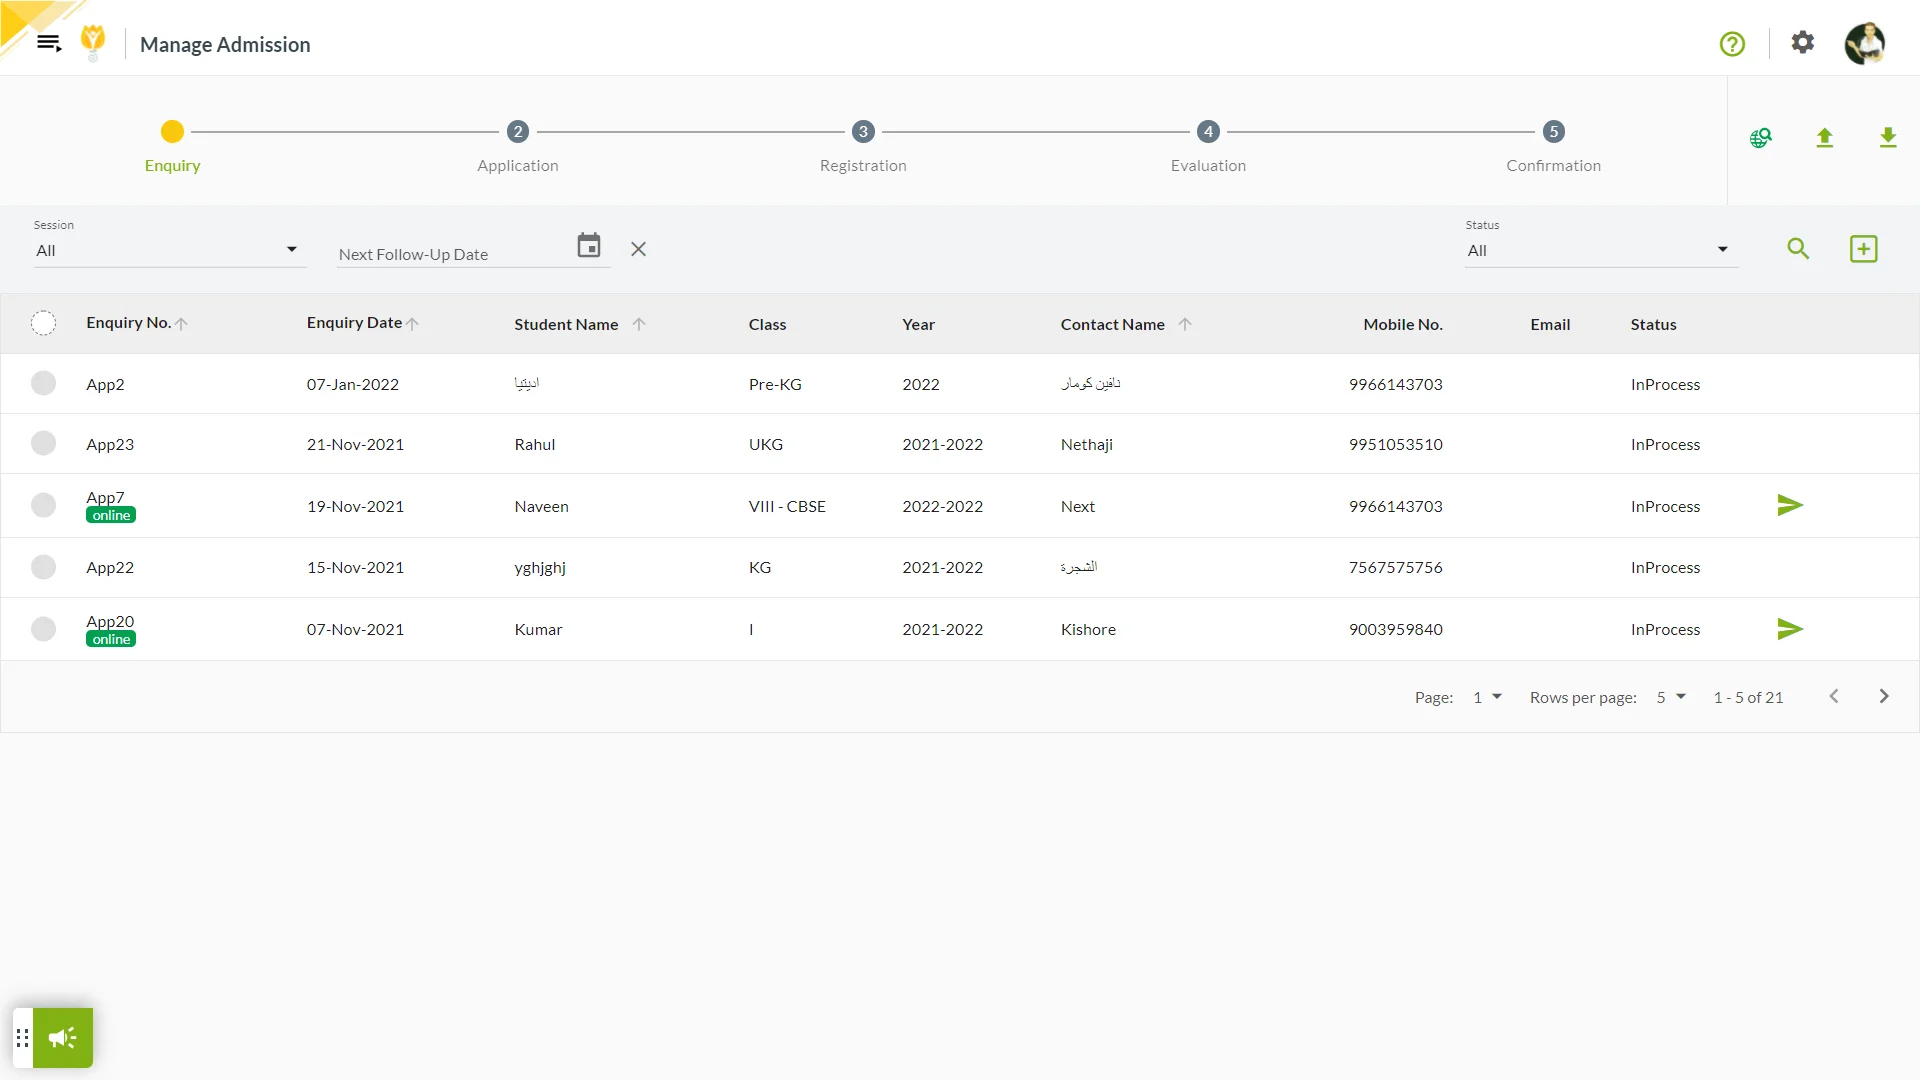Select the App22 row checkbox
This screenshot has height=1080, width=1920.
(43, 567)
